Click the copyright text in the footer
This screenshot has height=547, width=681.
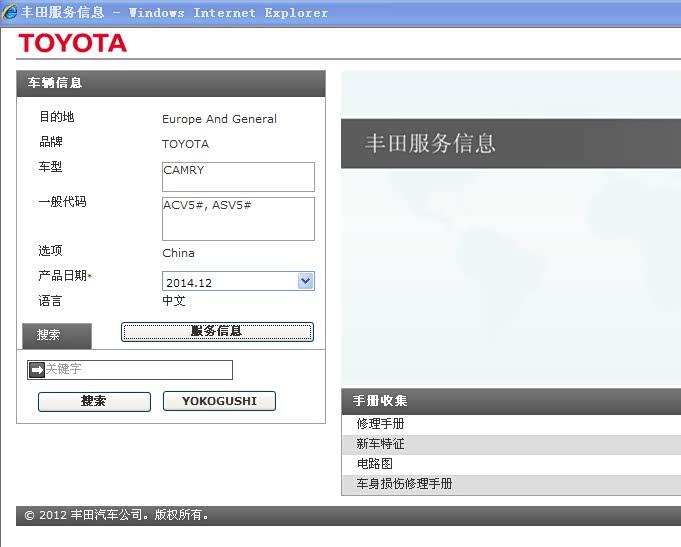[x=117, y=515]
